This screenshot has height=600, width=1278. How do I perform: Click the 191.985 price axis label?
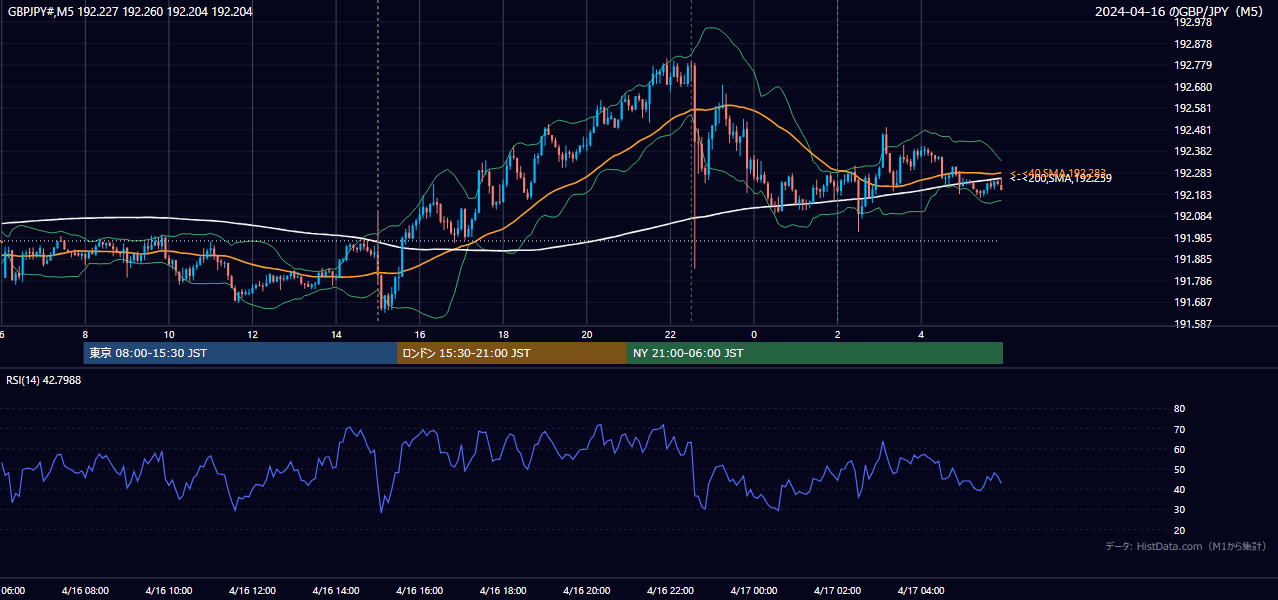coord(1193,238)
